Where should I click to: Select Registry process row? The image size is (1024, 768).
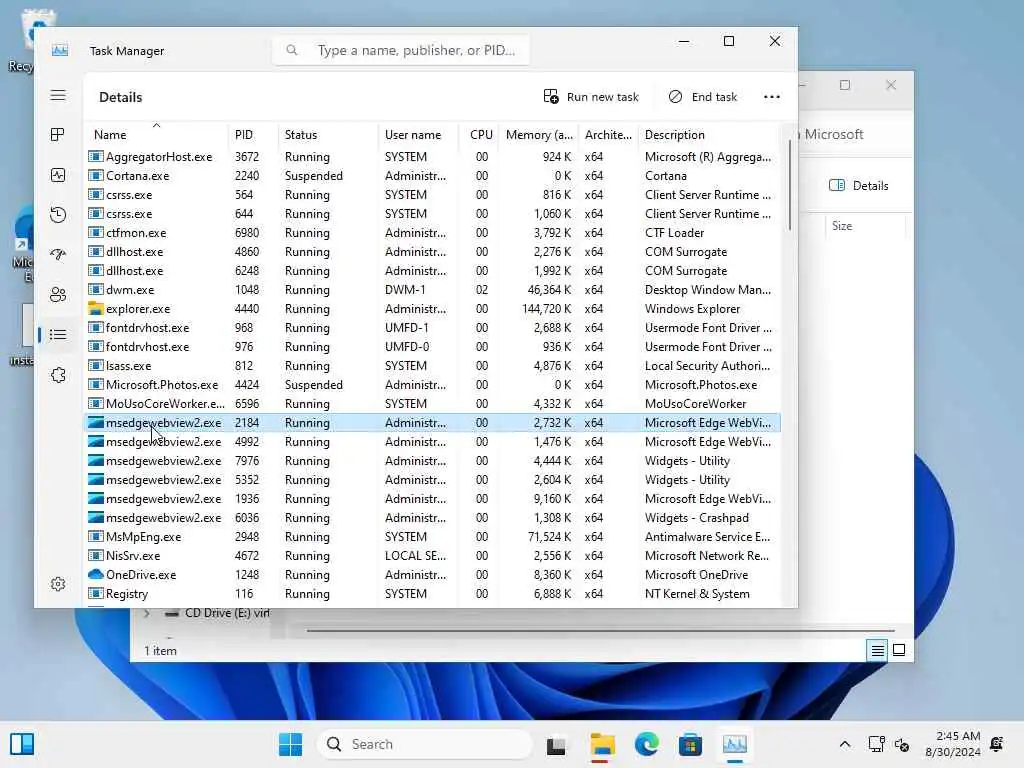433,594
